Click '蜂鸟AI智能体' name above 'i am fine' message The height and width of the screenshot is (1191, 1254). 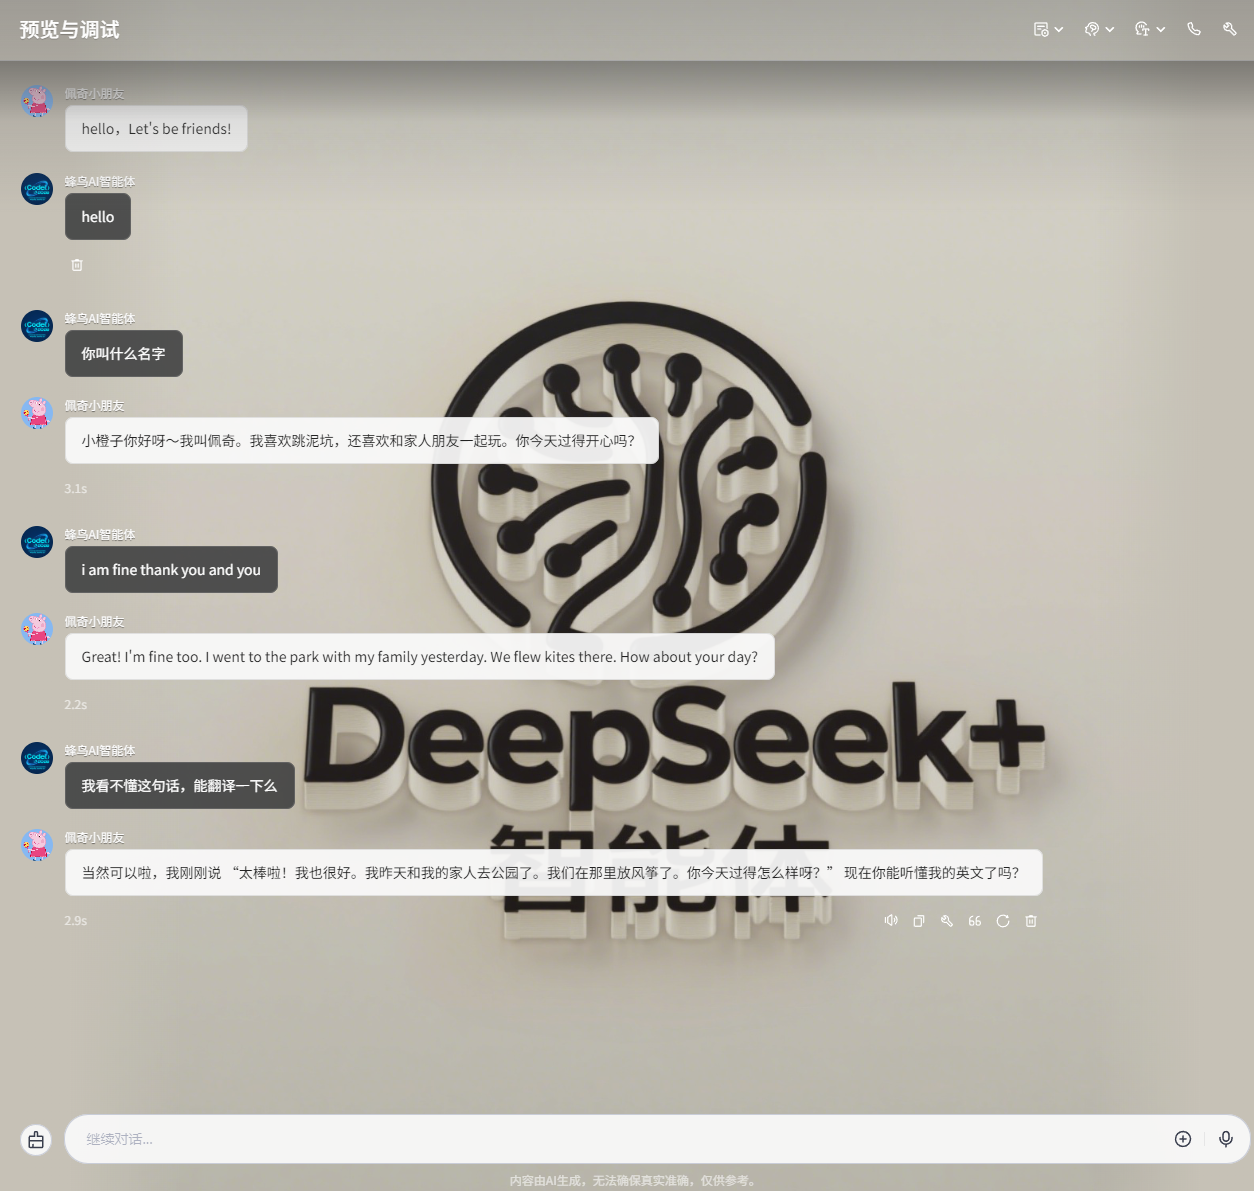(x=100, y=535)
